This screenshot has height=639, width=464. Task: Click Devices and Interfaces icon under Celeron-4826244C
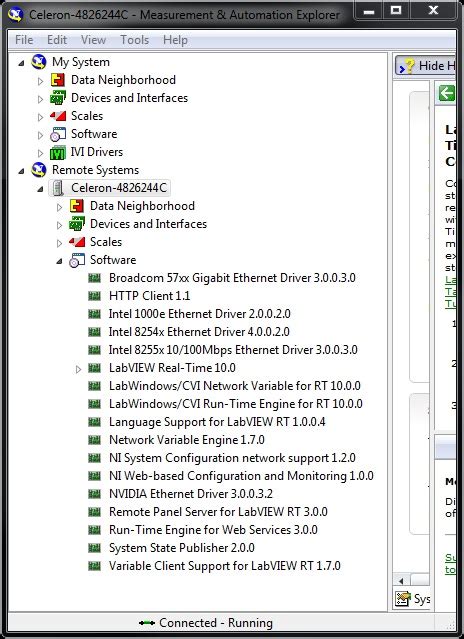pyautogui.click(x=77, y=224)
